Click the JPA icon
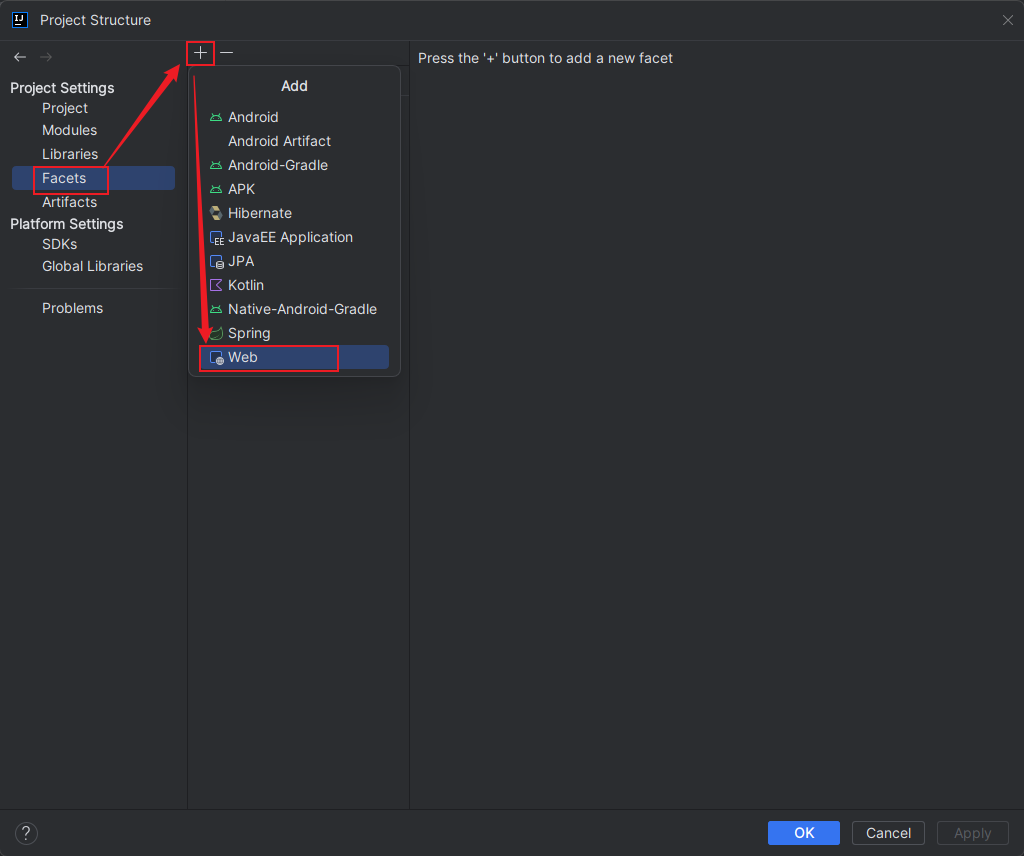 216,262
